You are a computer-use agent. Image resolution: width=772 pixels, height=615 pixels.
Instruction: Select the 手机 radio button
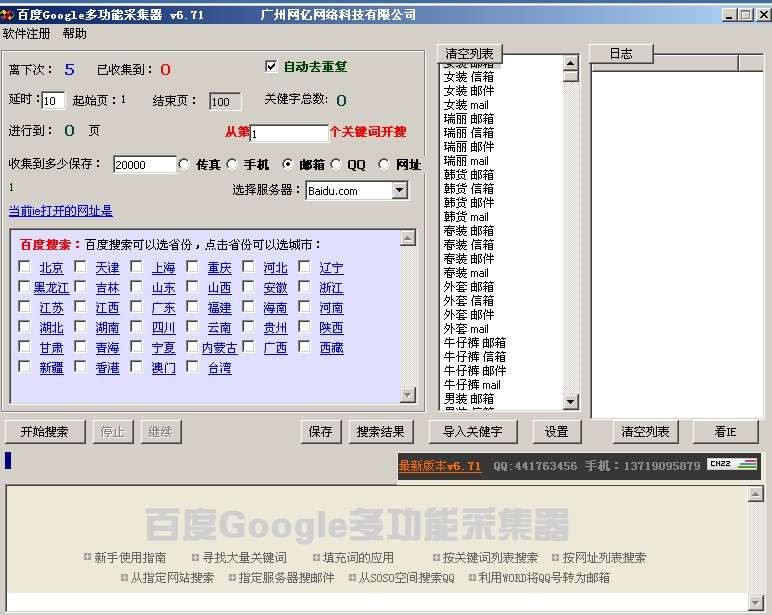tap(232, 164)
